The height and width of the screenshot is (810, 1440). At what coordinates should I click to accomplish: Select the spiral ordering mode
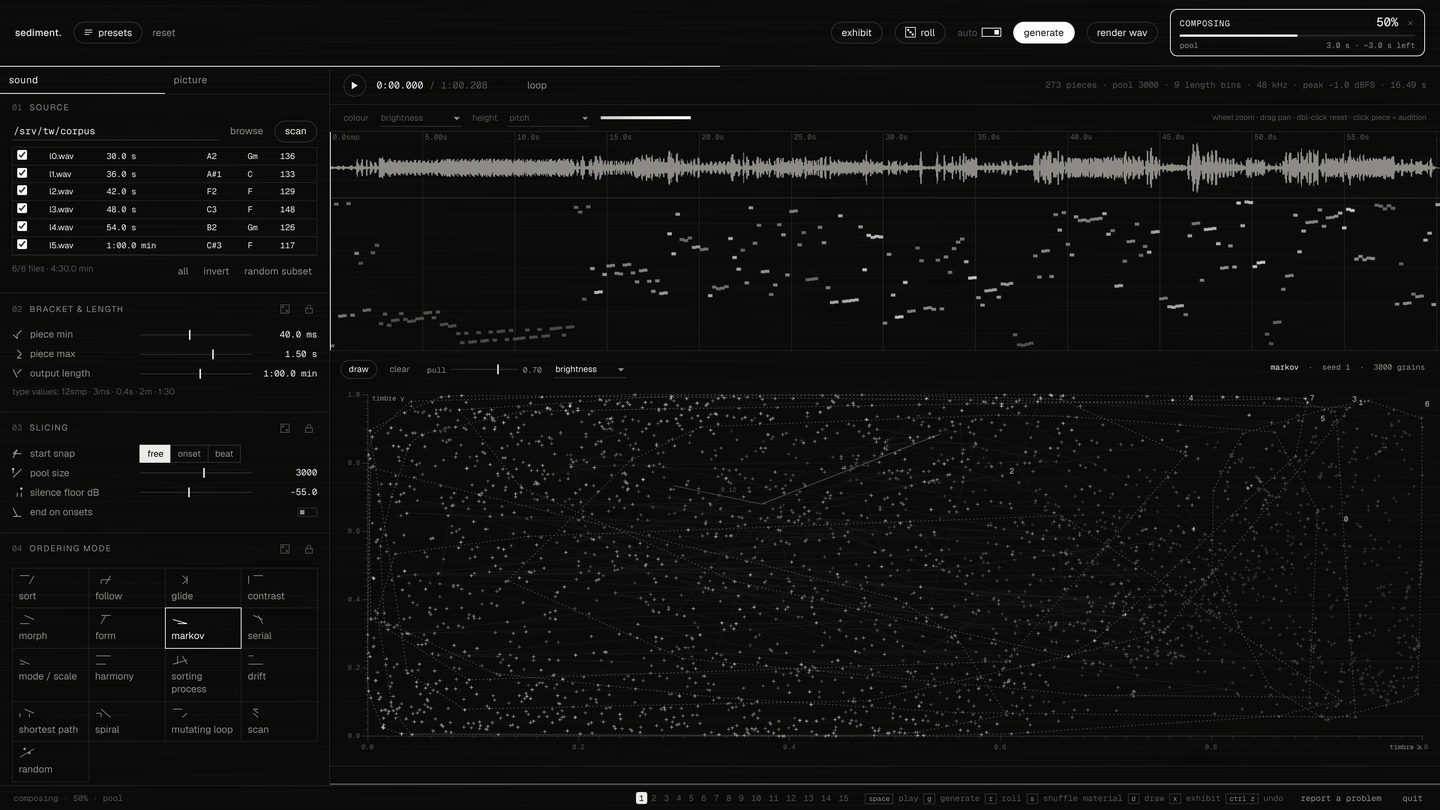point(127,721)
